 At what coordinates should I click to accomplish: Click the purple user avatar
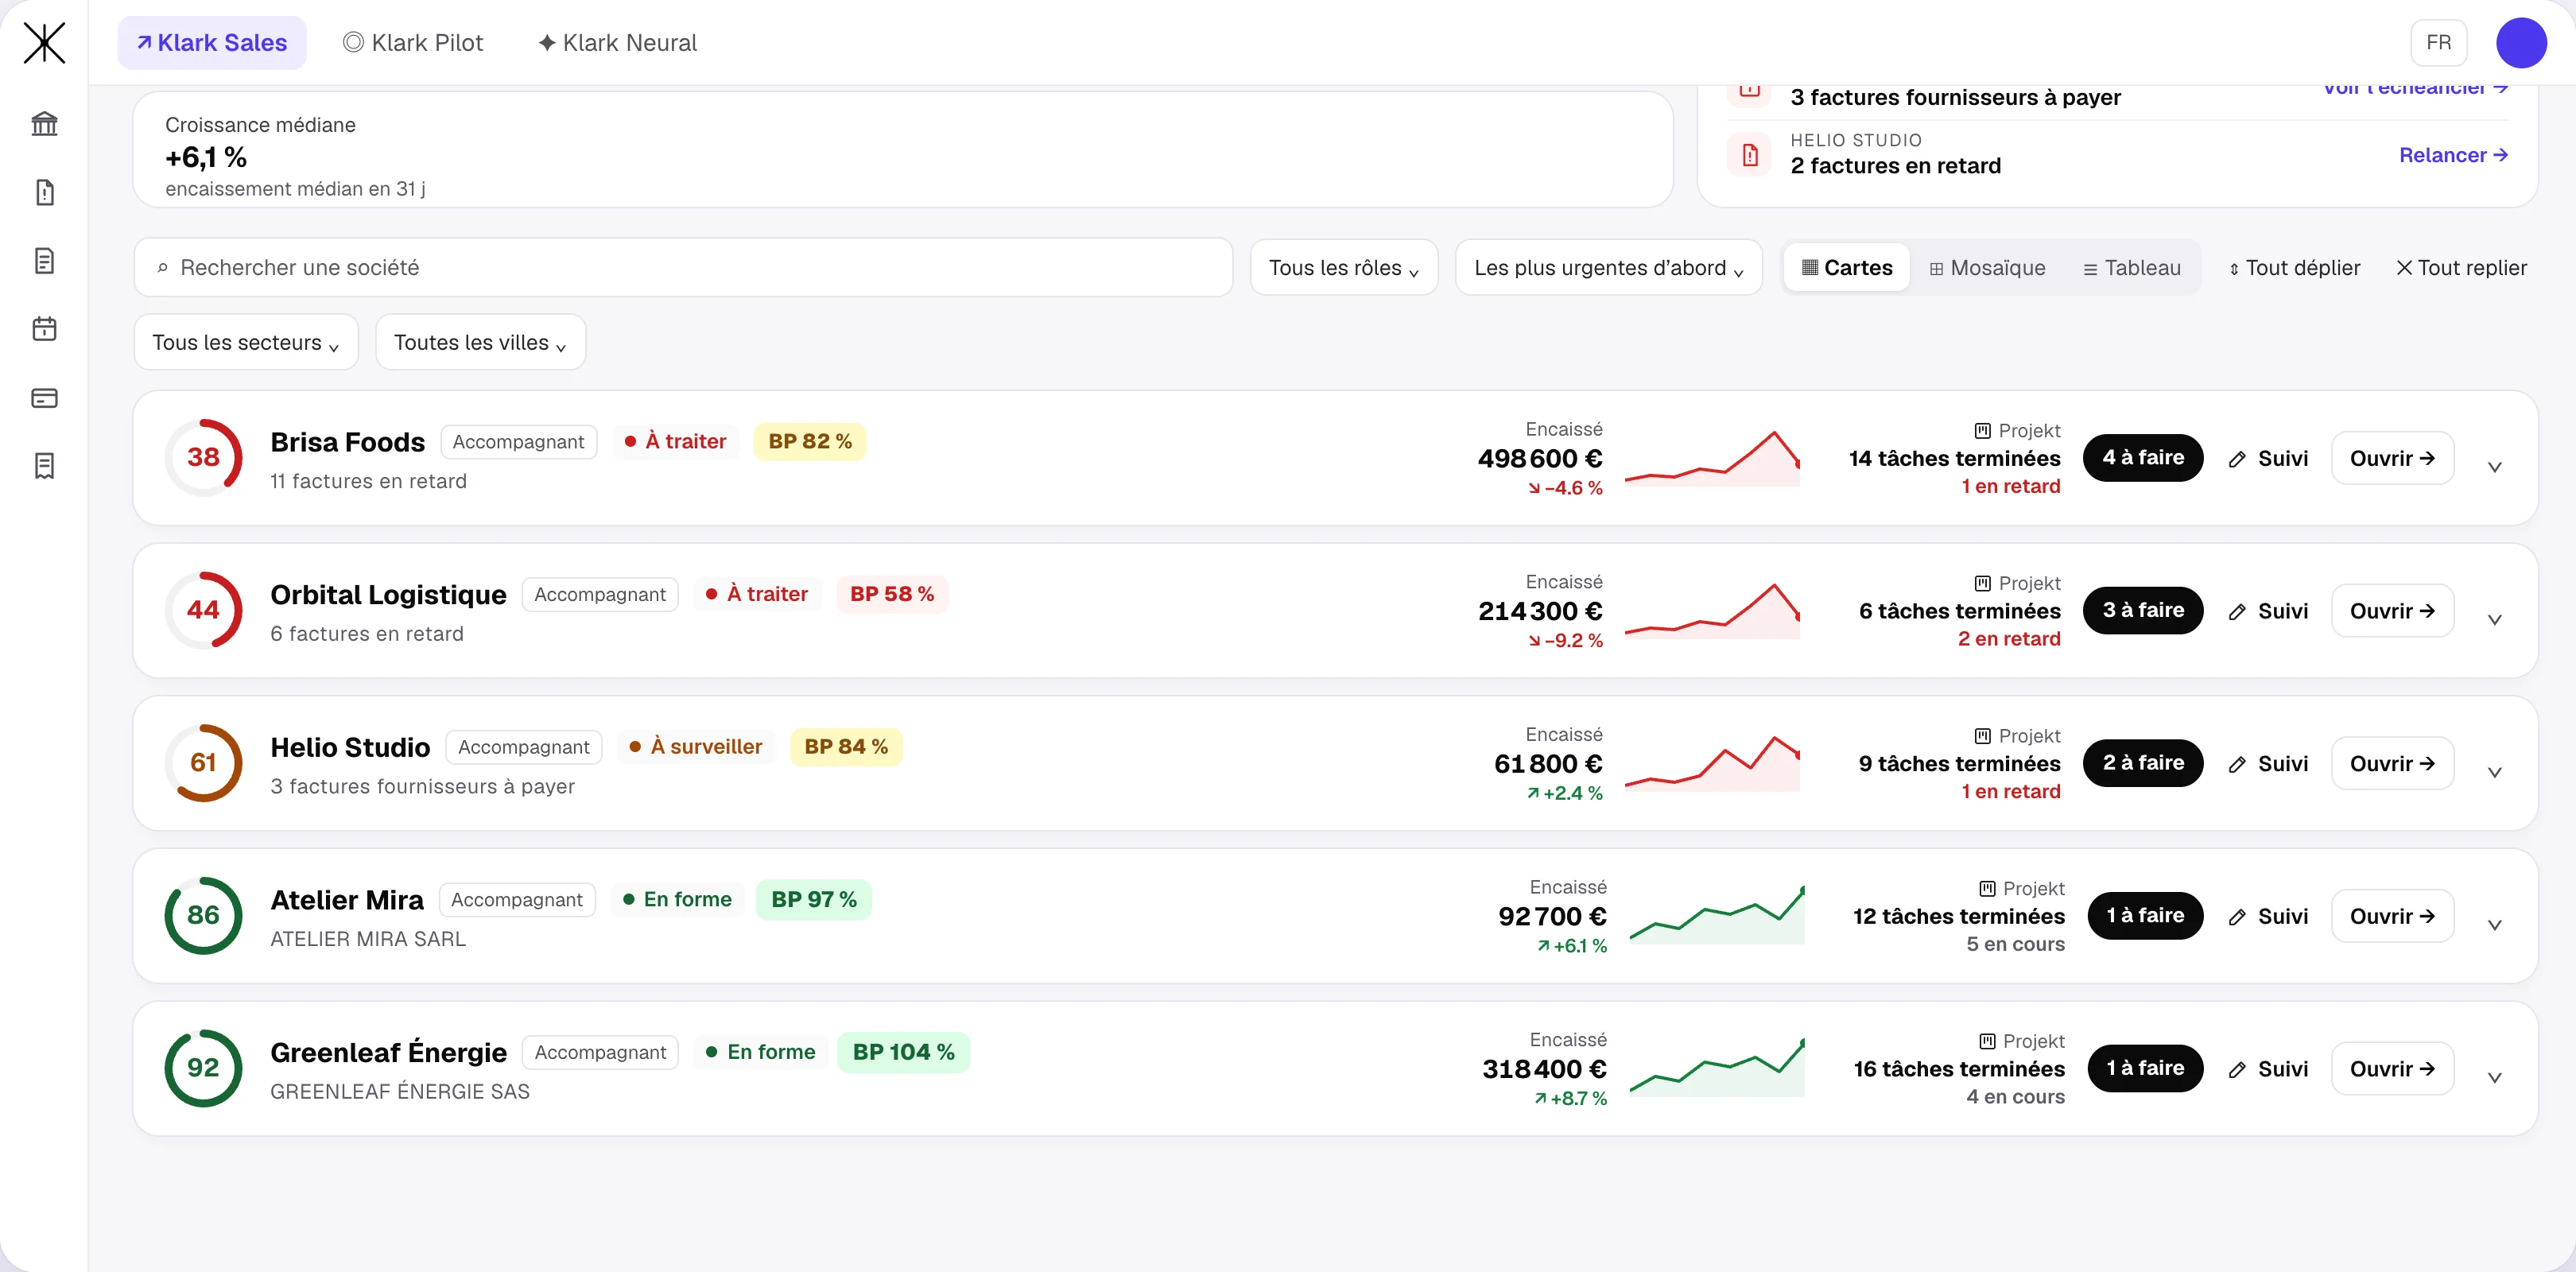pos(2520,43)
